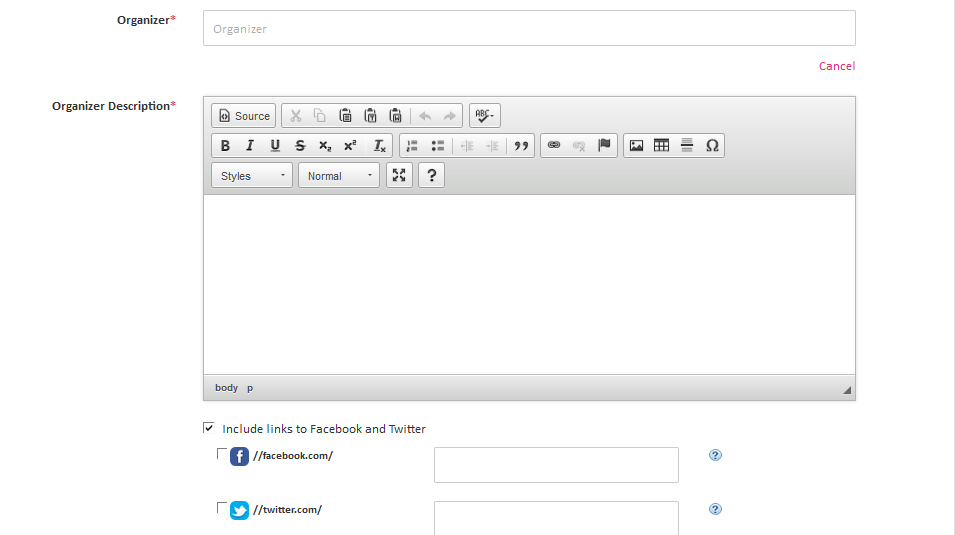Insert an image into description
Image resolution: width=955 pixels, height=535 pixels.
636,146
